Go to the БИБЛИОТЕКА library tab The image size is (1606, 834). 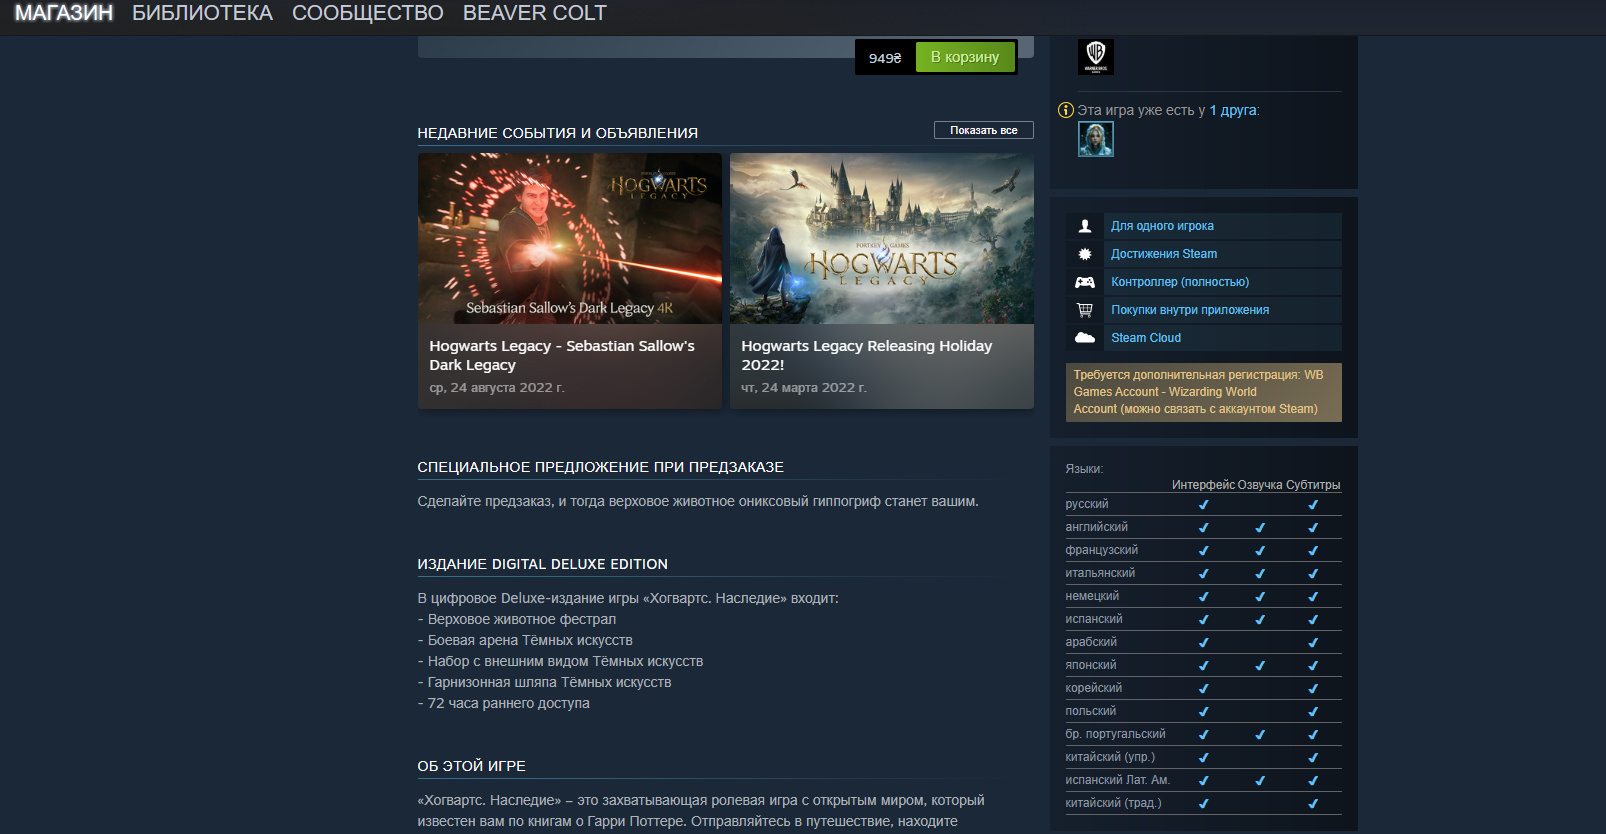[x=202, y=13]
